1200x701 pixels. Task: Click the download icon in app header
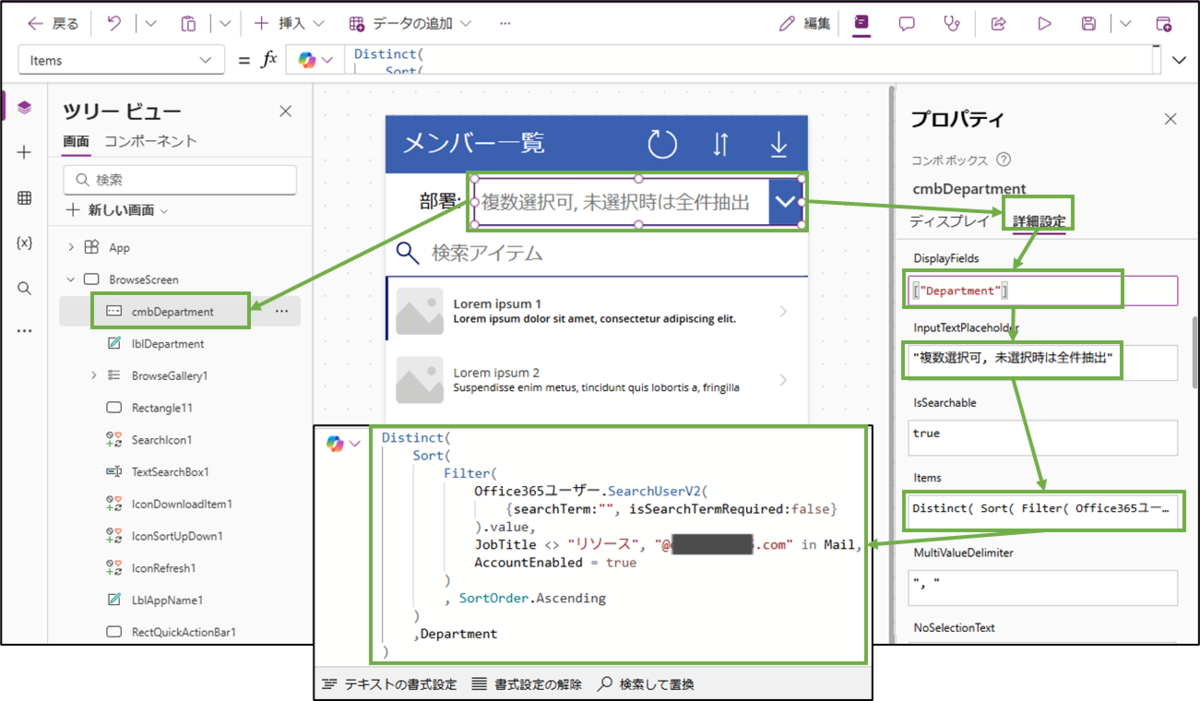[x=778, y=144]
